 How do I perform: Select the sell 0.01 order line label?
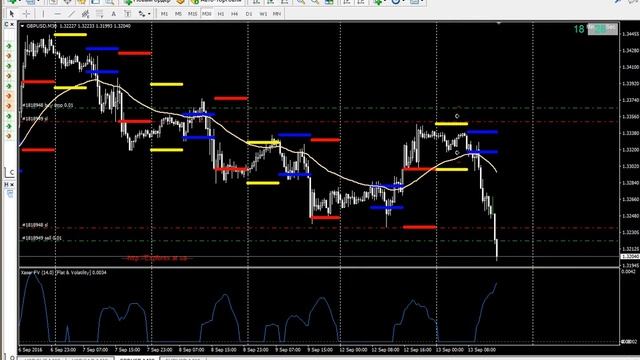click(x=42, y=238)
